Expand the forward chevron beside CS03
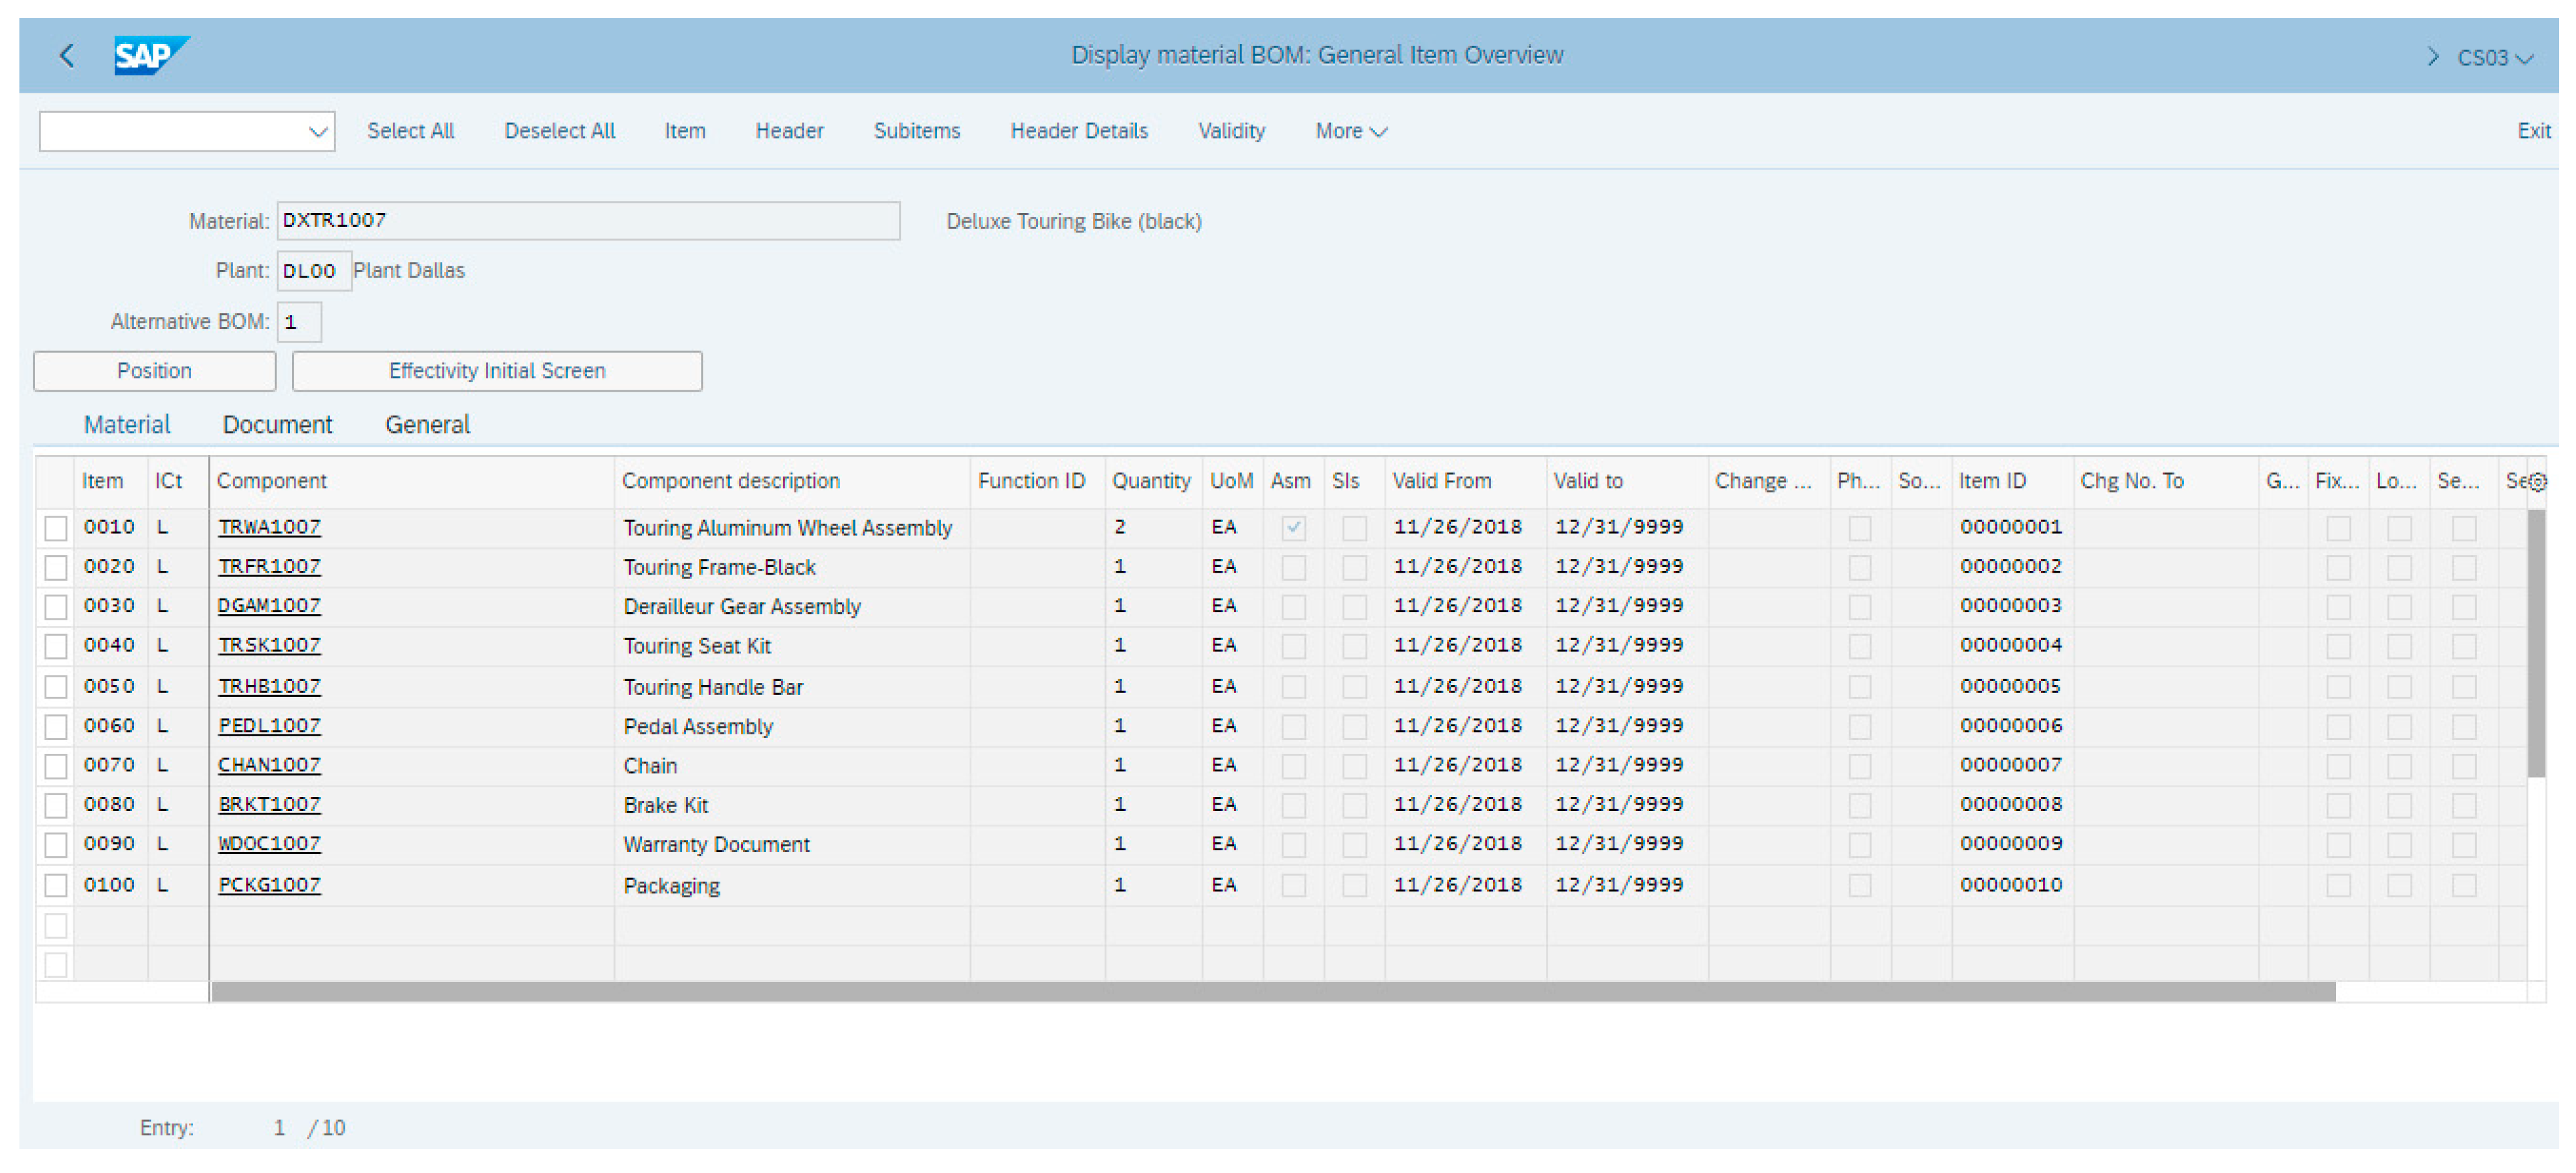The width and height of the screenshot is (2576, 1173). pyautogui.click(x=2432, y=57)
